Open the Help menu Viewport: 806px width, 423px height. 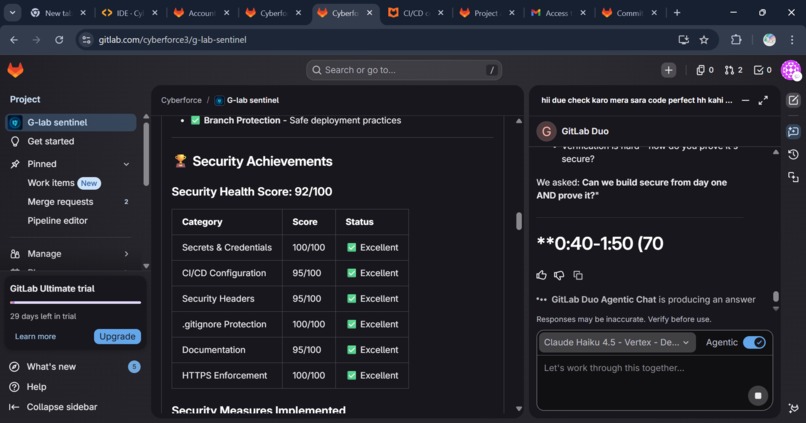36,387
